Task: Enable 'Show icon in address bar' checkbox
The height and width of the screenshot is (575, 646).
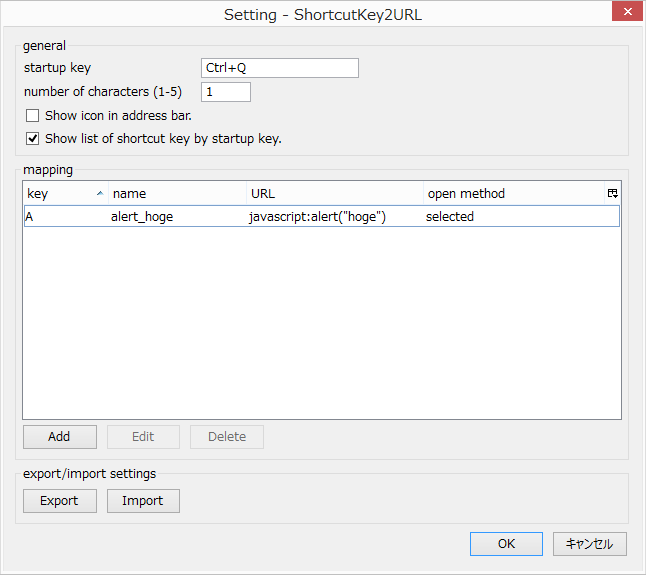Action: pos(33,116)
